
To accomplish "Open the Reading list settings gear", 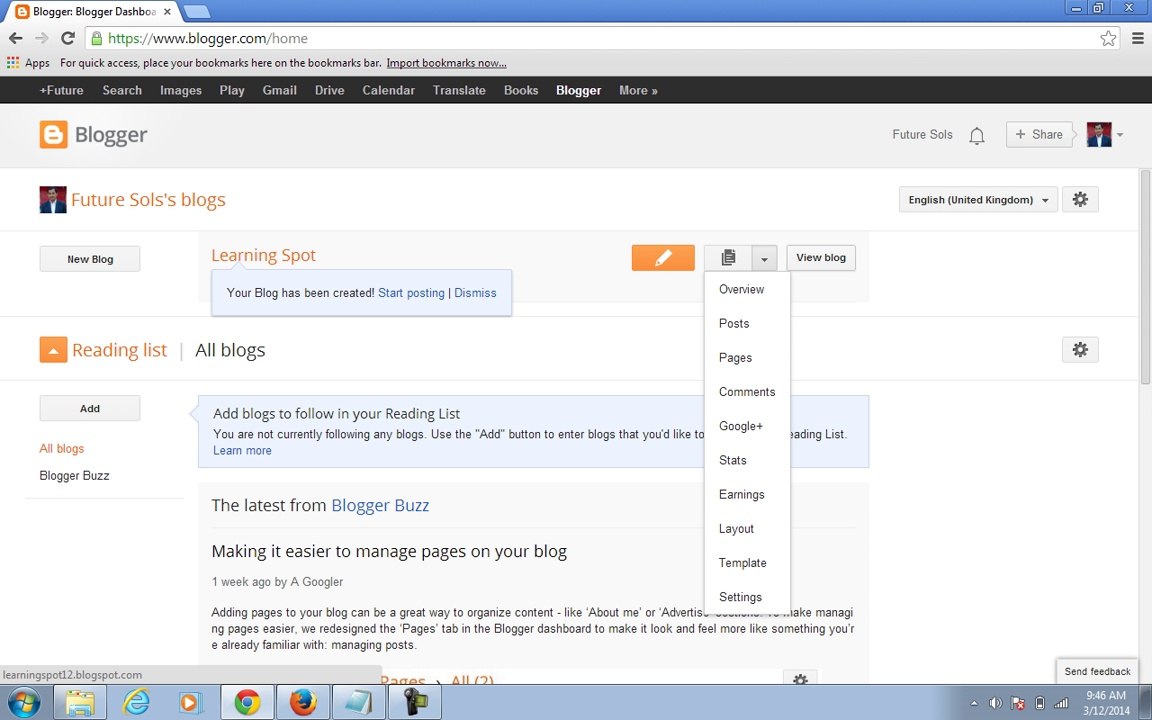I will (x=1080, y=350).
